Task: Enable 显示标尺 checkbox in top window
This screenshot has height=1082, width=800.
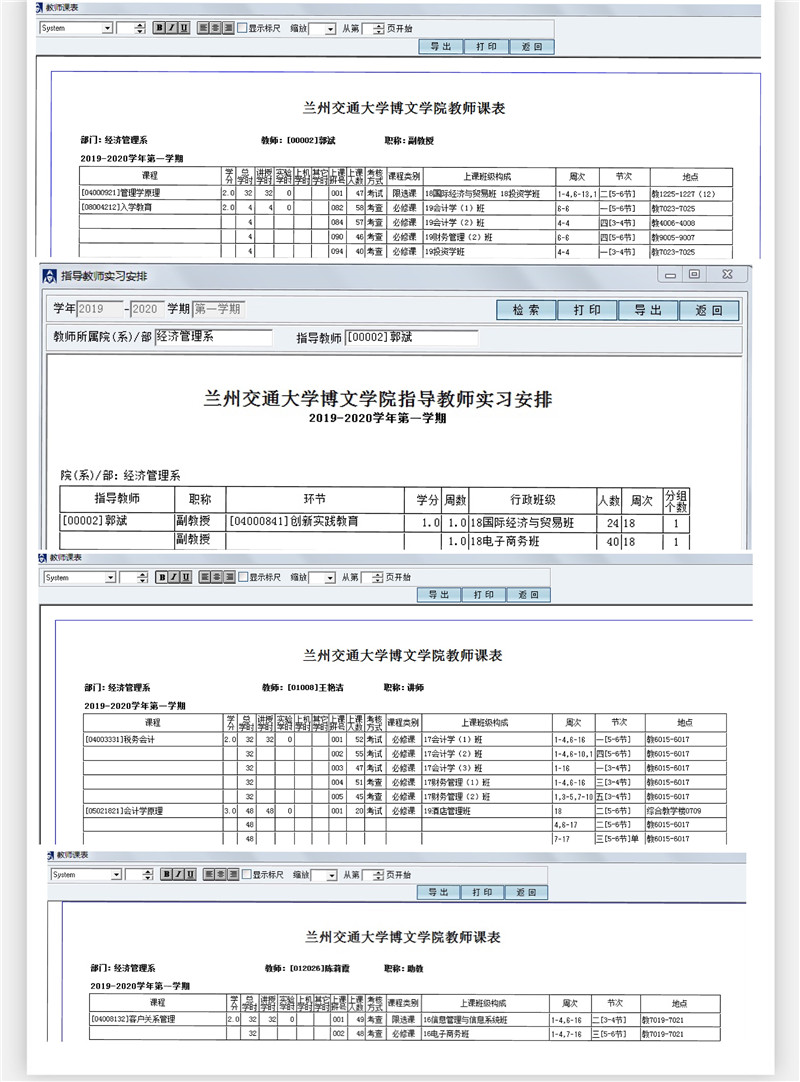Action: (x=243, y=28)
